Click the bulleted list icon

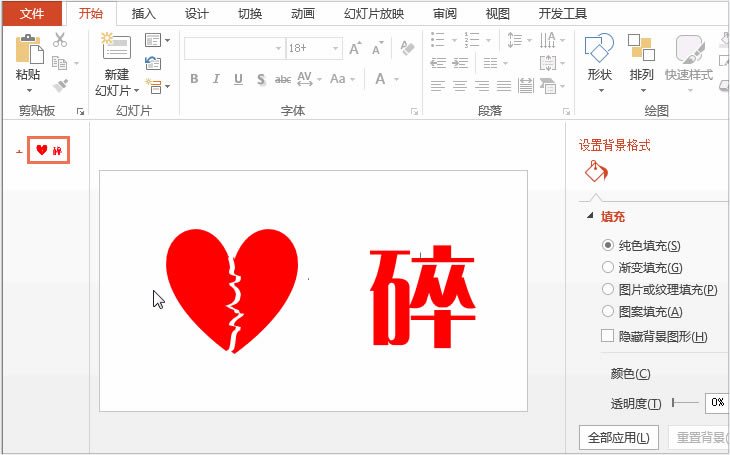coord(438,40)
